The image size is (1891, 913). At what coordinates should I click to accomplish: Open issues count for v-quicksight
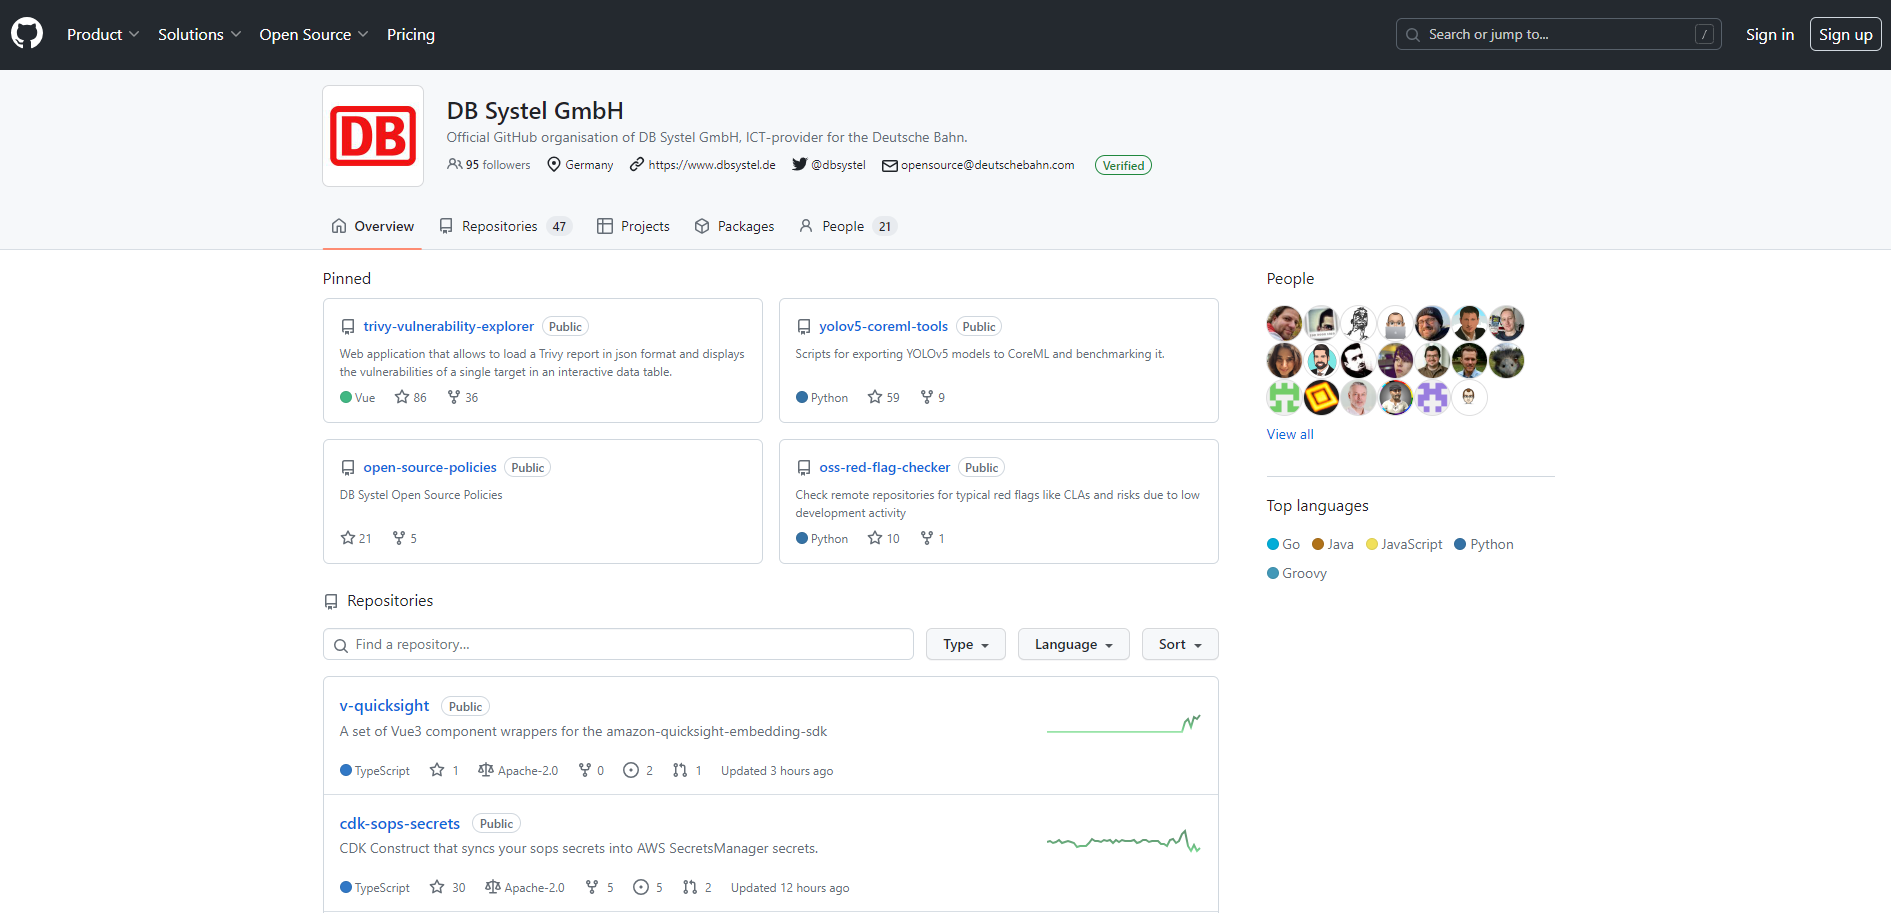tap(638, 770)
